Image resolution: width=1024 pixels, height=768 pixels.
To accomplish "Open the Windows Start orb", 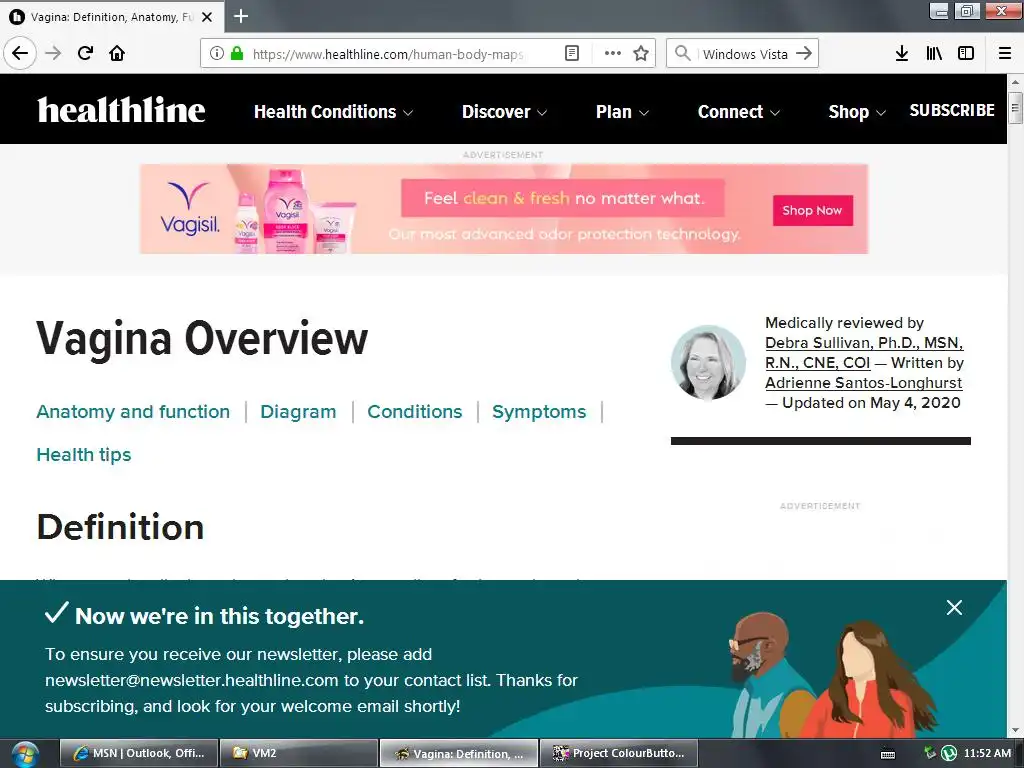I will point(25,754).
